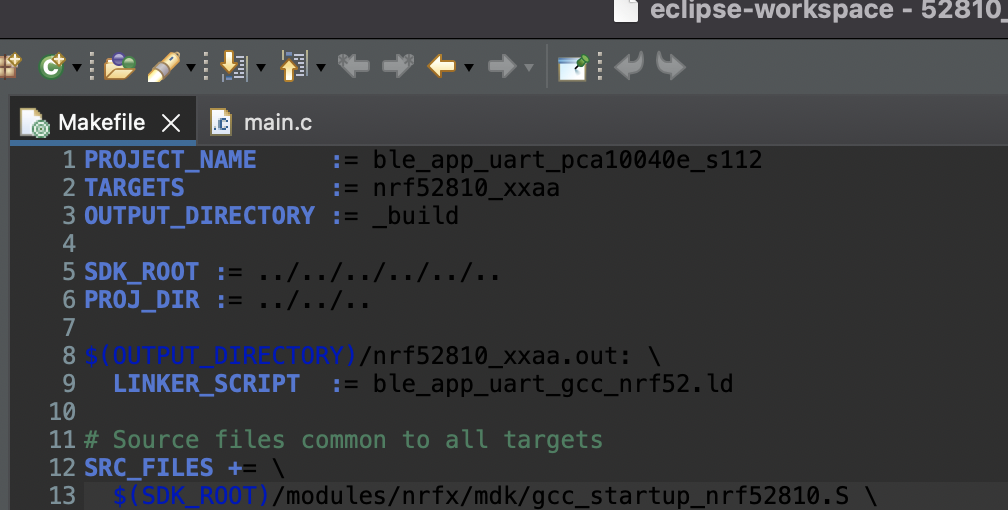1008x510 pixels.
Task: Click line number 4 in gutter
Action: (69, 244)
